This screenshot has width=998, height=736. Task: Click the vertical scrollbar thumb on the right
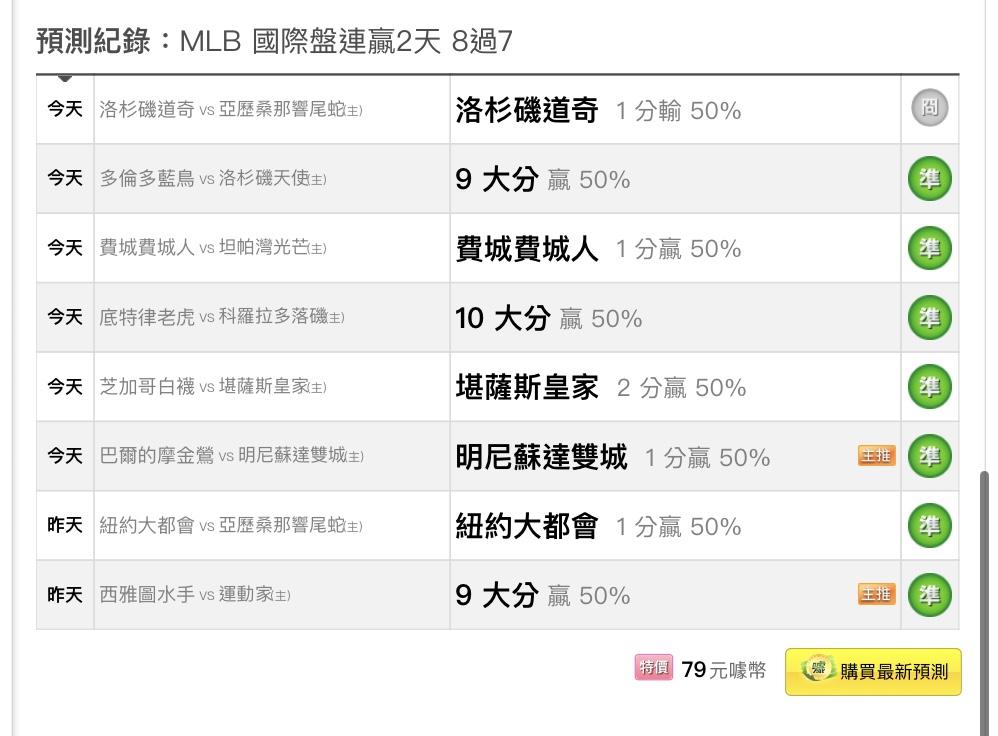(x=984, y=602)
